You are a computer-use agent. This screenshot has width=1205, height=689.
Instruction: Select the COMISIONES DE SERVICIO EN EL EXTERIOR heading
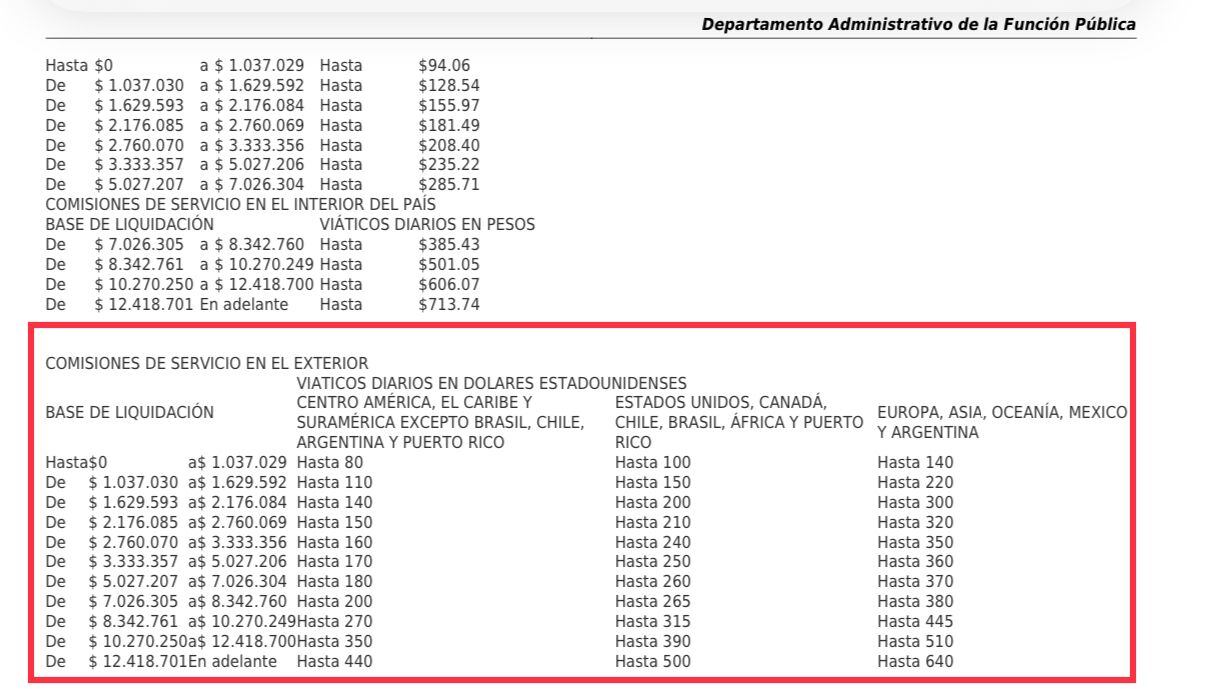coord(207,363)
